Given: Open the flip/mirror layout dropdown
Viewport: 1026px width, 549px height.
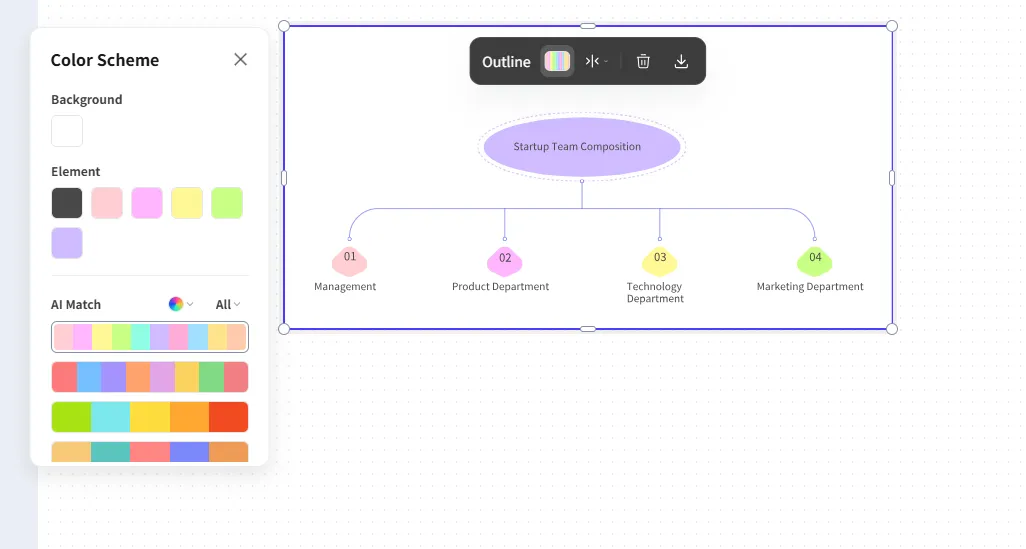Looking at the screenshot, I should (x=596, y=61).
